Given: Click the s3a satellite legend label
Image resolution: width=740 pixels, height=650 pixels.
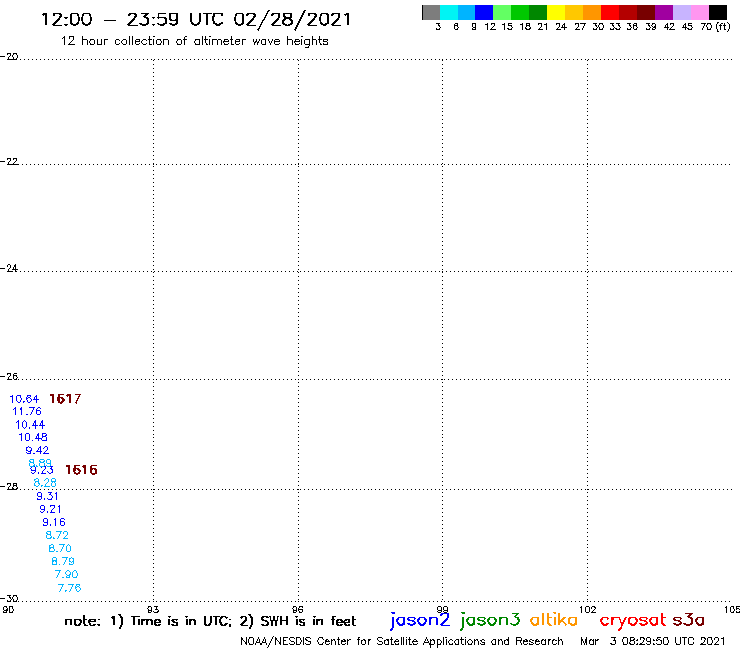Looking at the screenshot, I should (689, 620).
